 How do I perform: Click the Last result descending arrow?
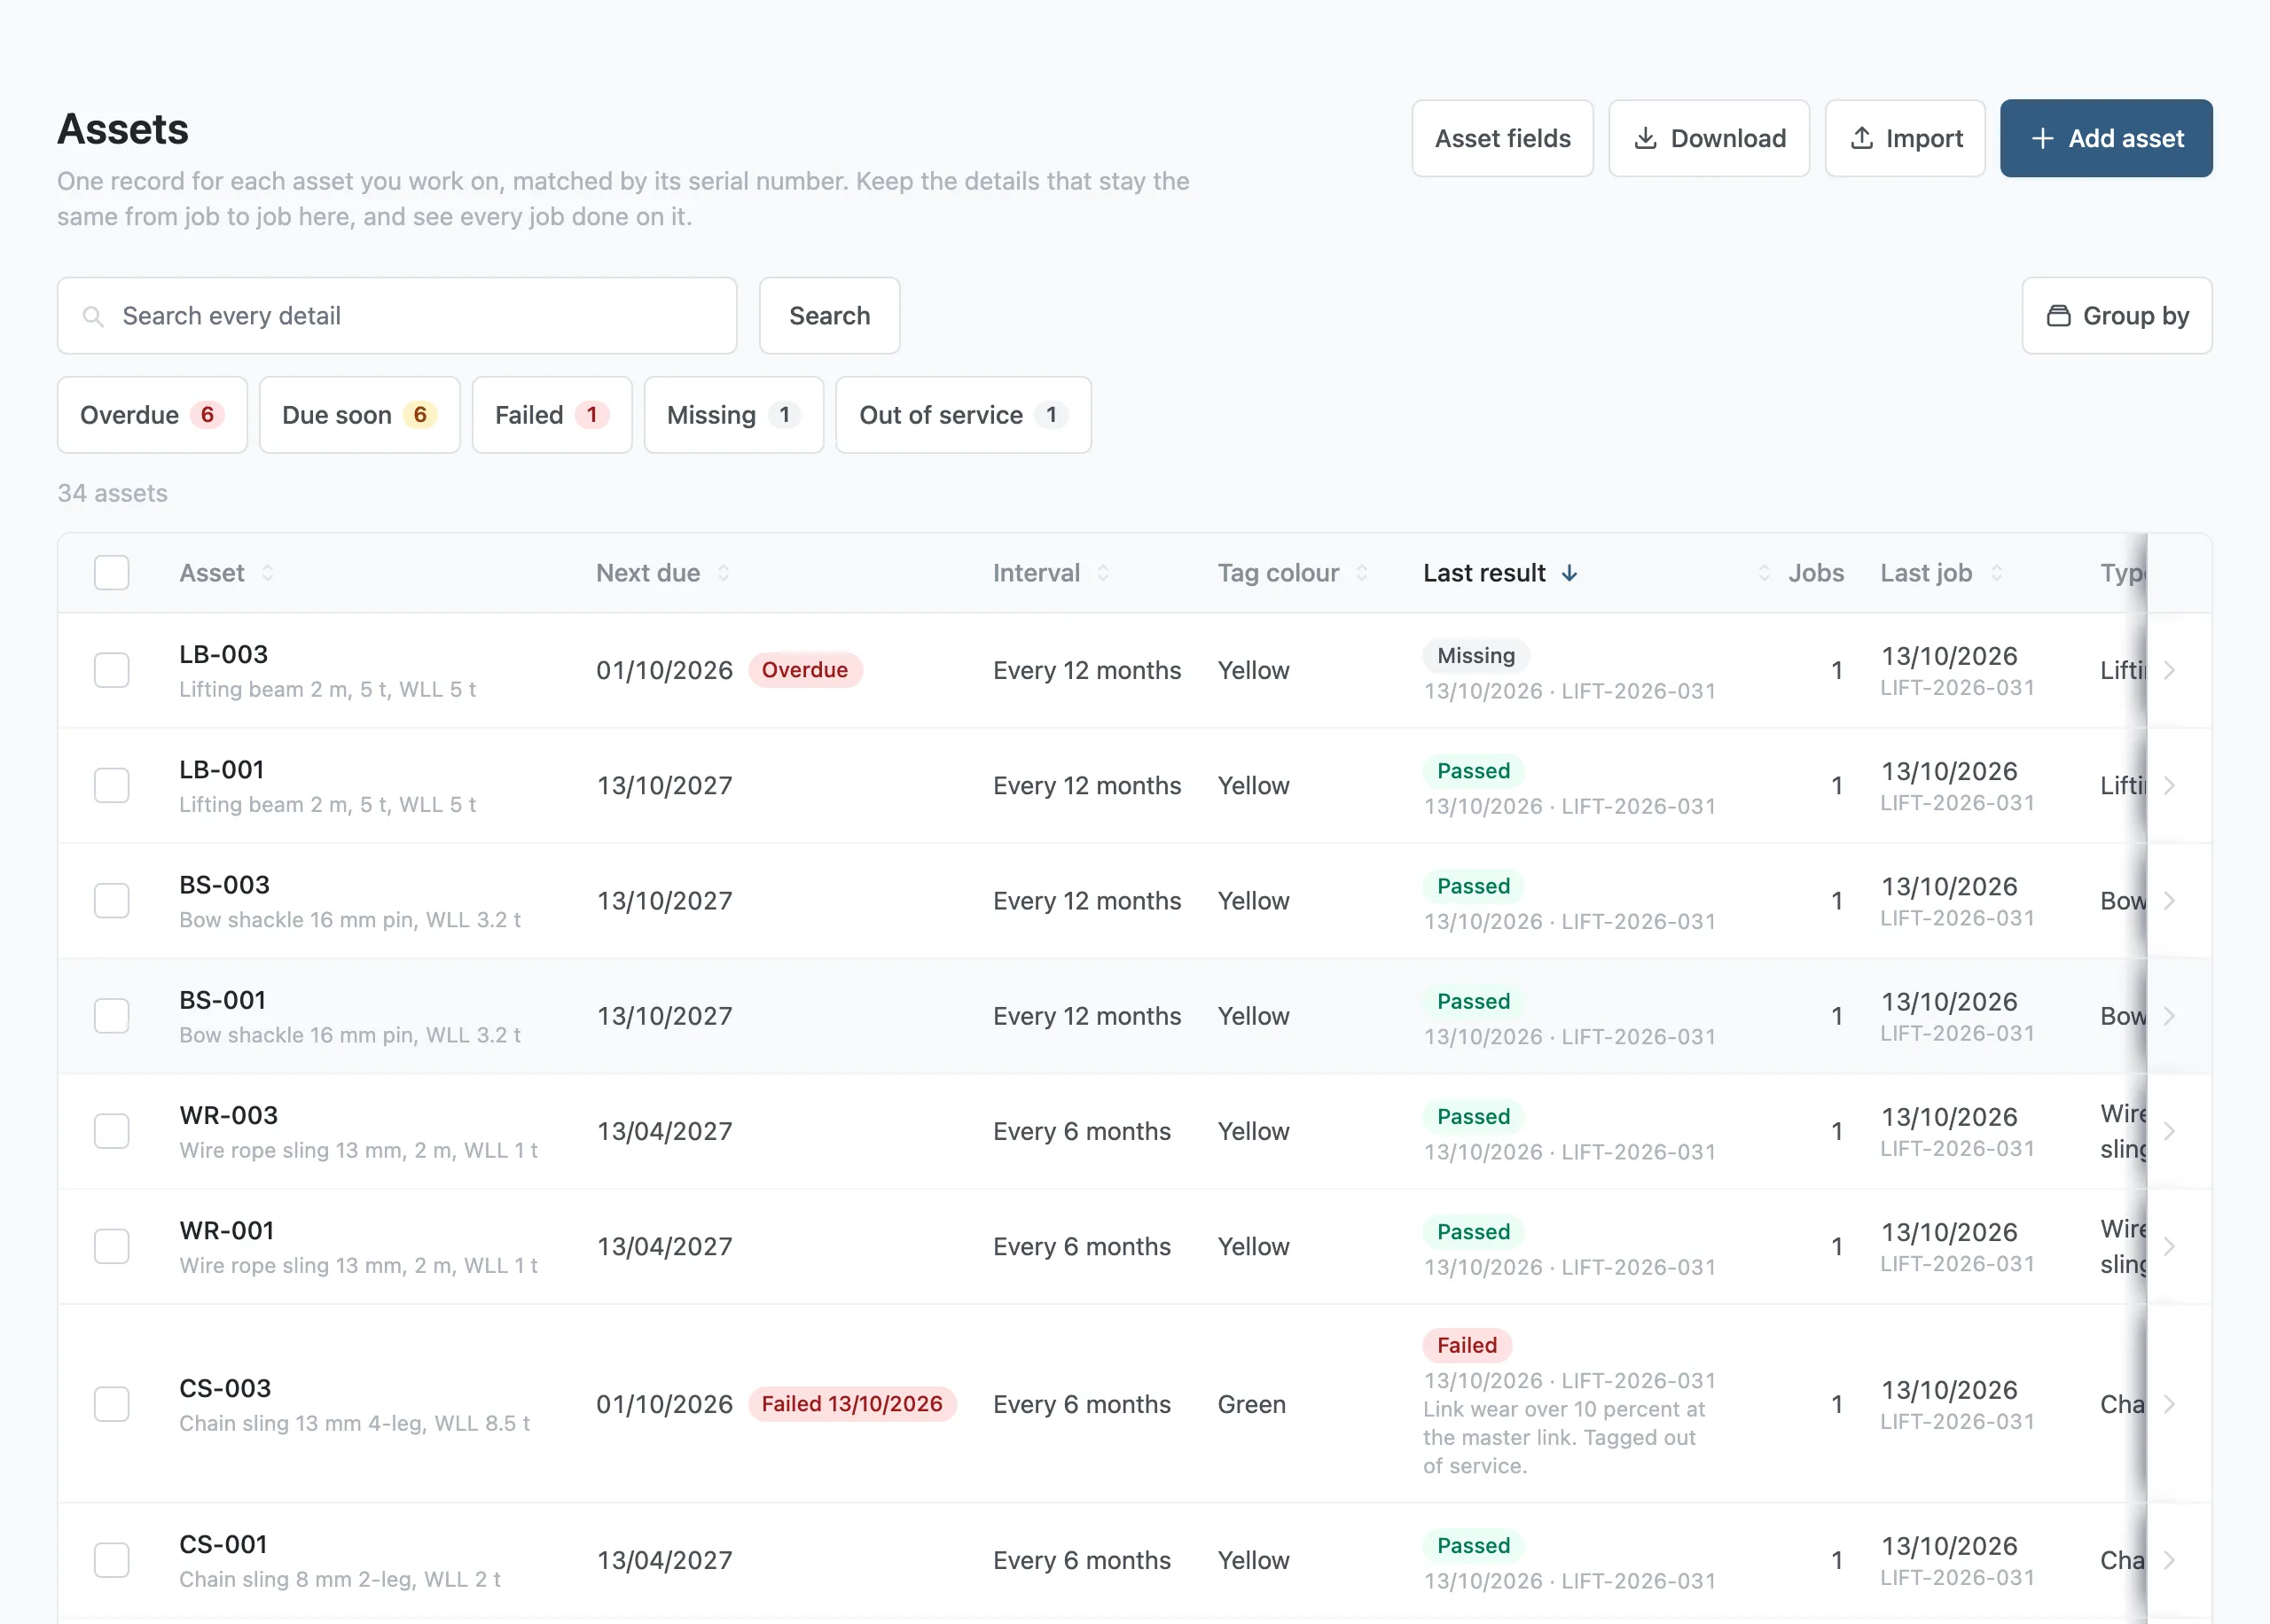tap(1570, 573)
